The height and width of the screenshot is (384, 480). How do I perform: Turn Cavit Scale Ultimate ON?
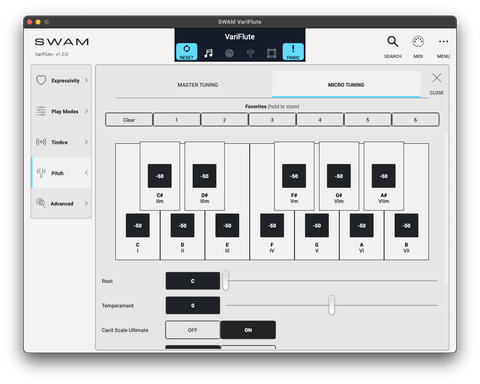tap(248, 330)
